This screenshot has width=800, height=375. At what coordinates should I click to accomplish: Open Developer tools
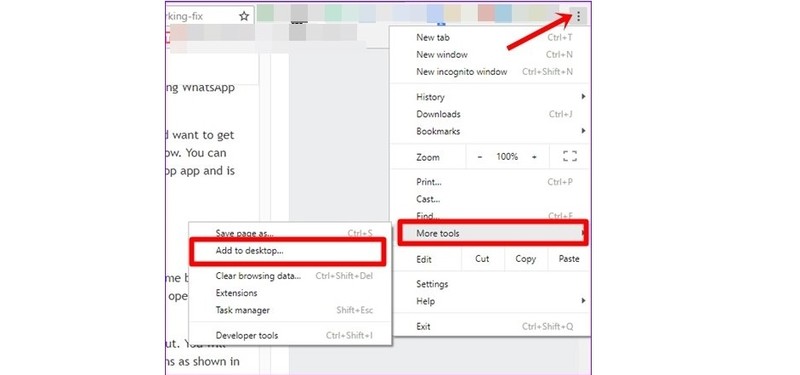[x=290, y=336]
